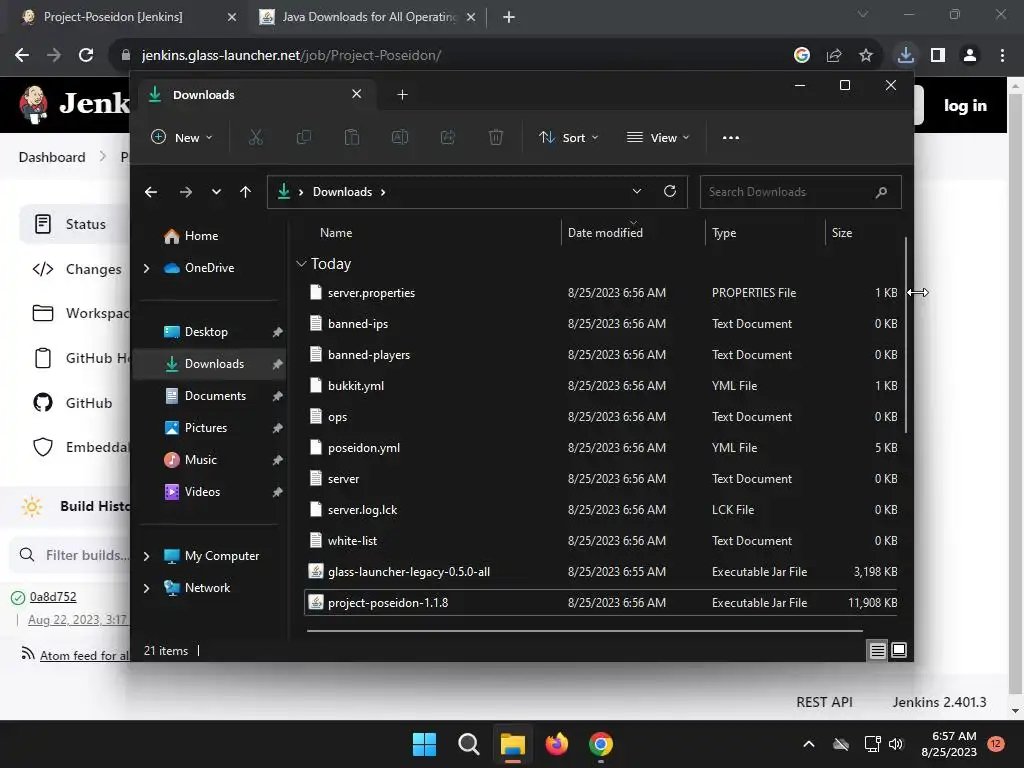Click the Explorer horizontal scrollbar
Image resolution: width=1024 pixels, height=768 pixels.
(x=584, y=631)
